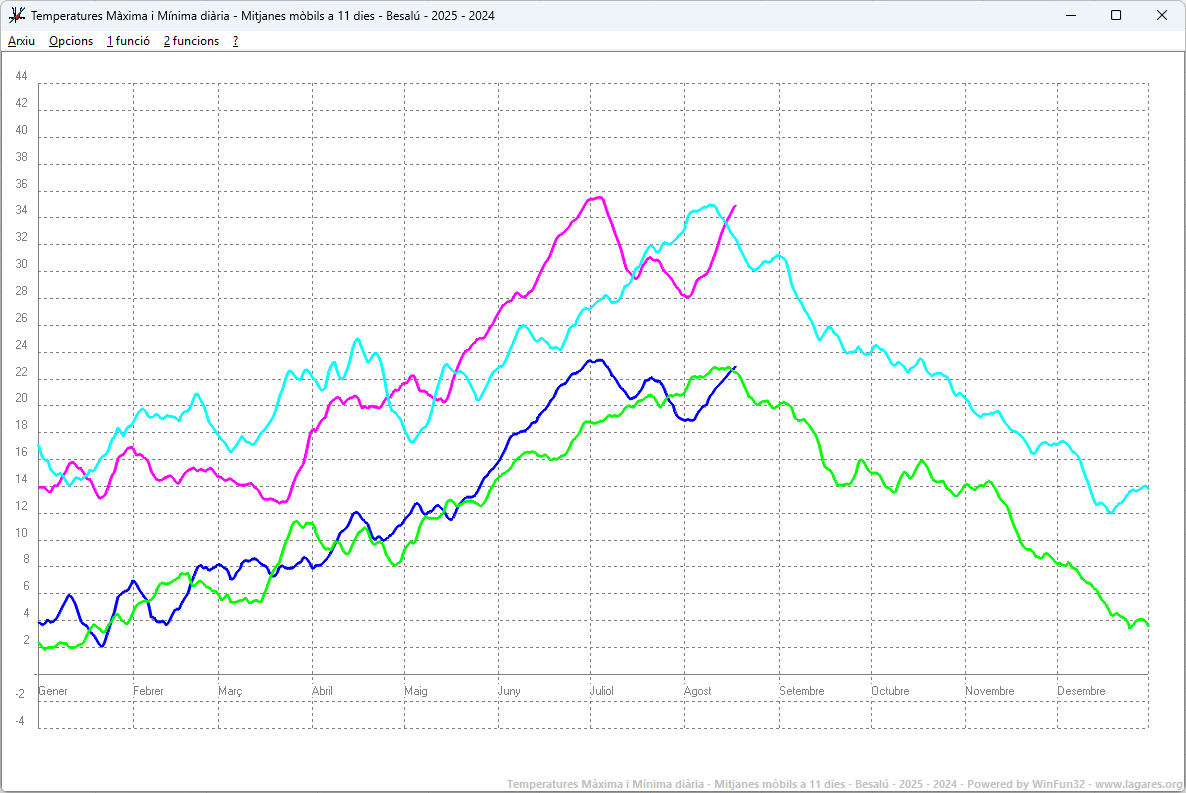1186x793 pixels.
Task: Maximize the temperature chart window
Action: (1116, 15)
